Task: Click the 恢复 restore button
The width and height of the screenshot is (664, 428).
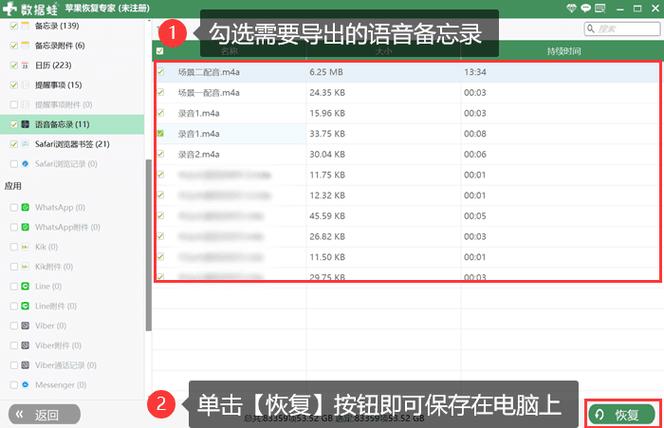Action: pos(622,414)
